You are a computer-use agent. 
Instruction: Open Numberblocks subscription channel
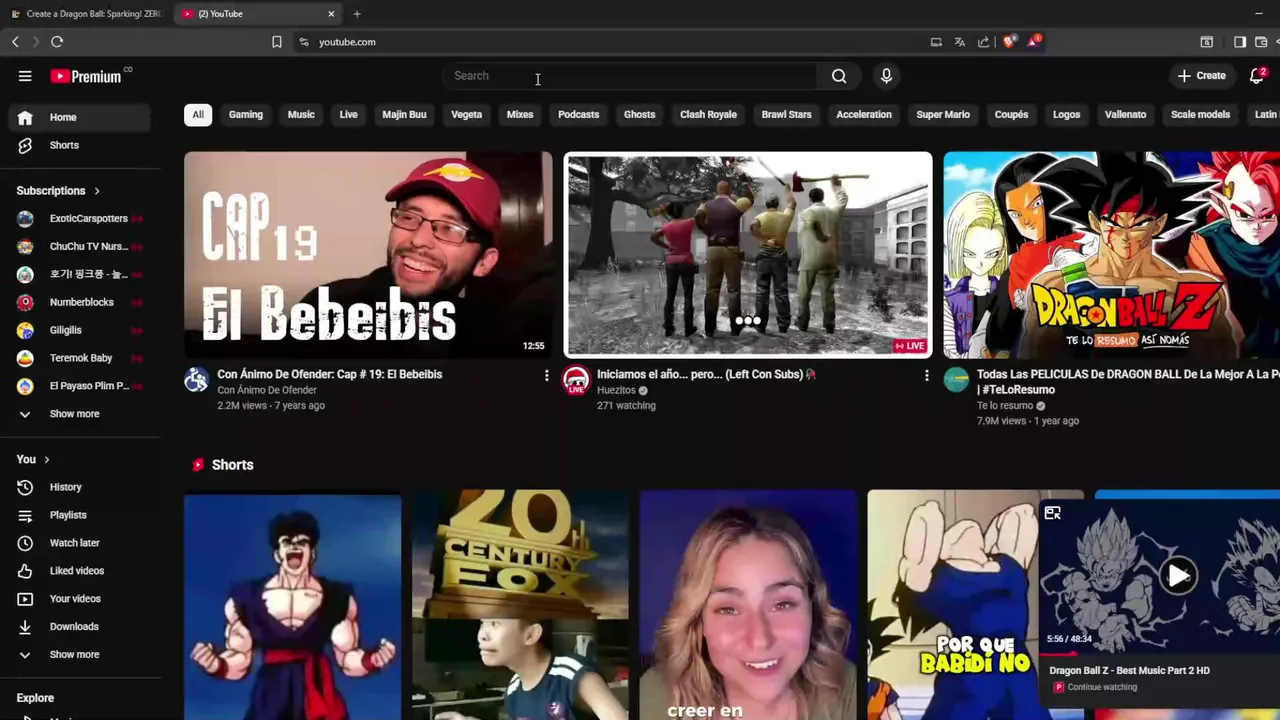point(80,302)
